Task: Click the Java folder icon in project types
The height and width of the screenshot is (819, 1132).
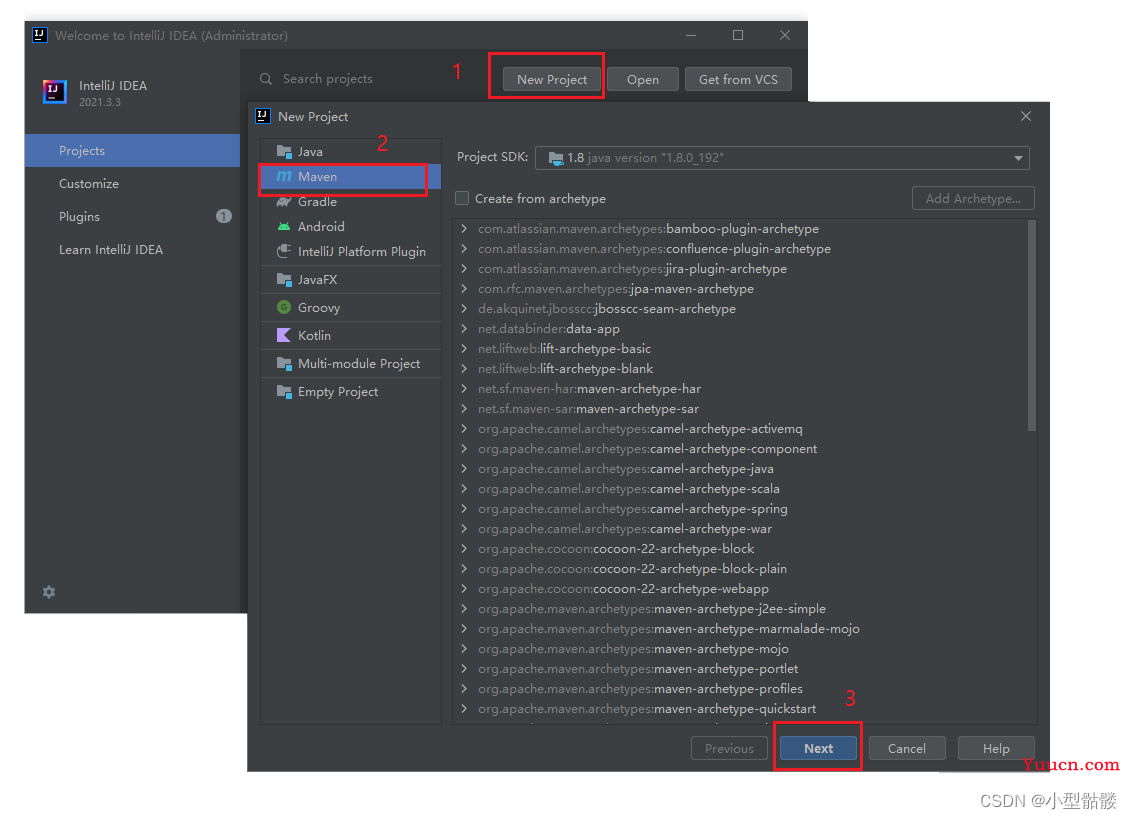Action: [284, 152]
